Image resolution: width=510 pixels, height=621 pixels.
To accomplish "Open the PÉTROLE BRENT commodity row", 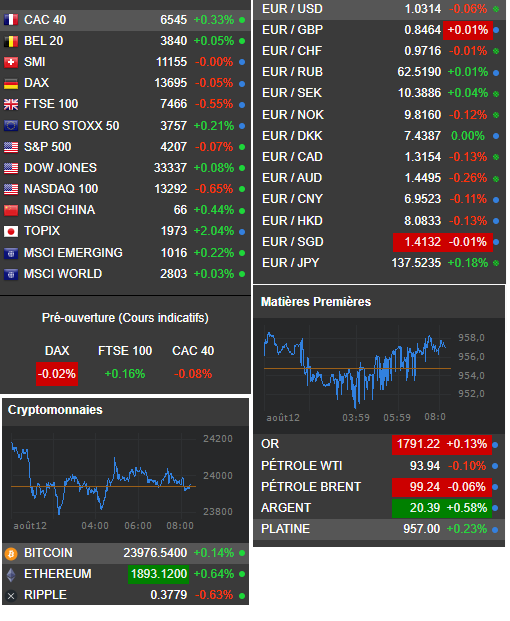I will tap(379, 487).
